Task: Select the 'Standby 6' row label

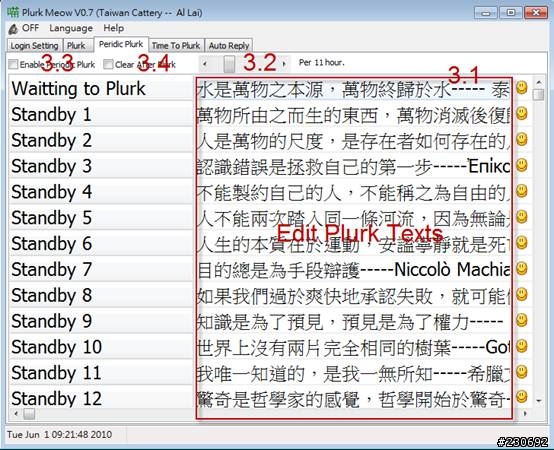Action: [x=52, y=243]
